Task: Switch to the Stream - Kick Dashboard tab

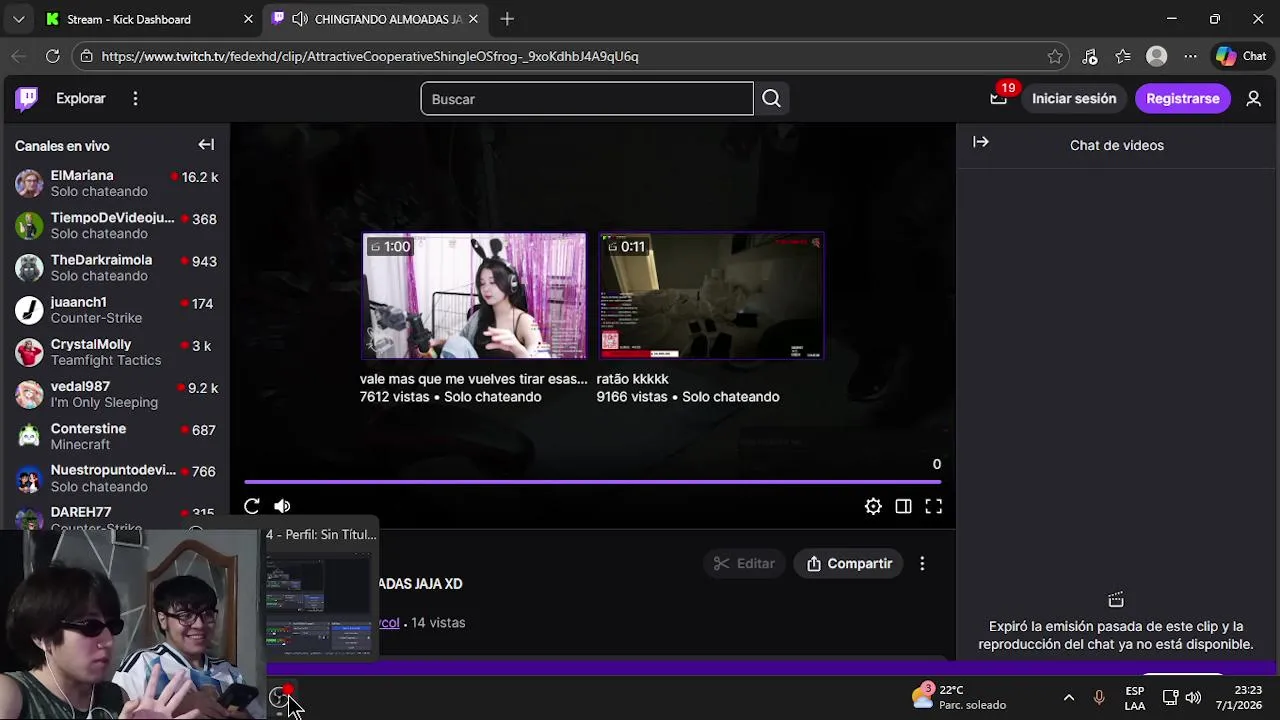Action: 148,19
